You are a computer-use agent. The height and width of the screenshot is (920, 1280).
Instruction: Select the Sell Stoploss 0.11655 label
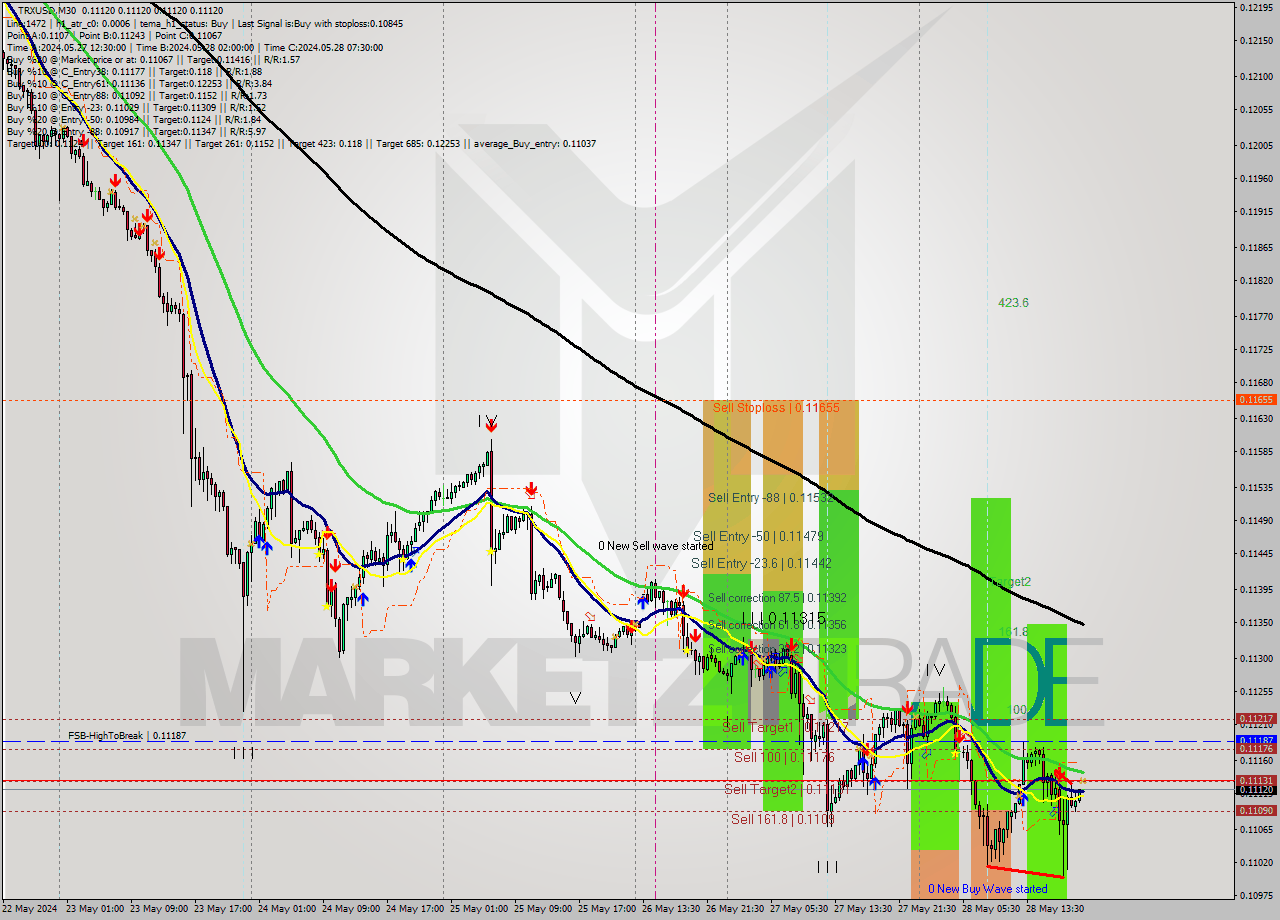pos(775,407)
